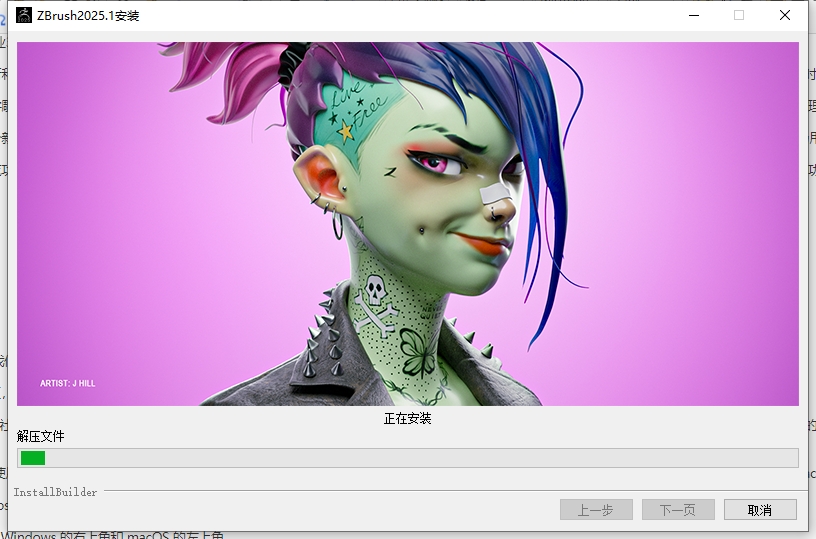Click the ZBrush app icon in title bar
The image size is (816, 539).
(x=22, y=15)
